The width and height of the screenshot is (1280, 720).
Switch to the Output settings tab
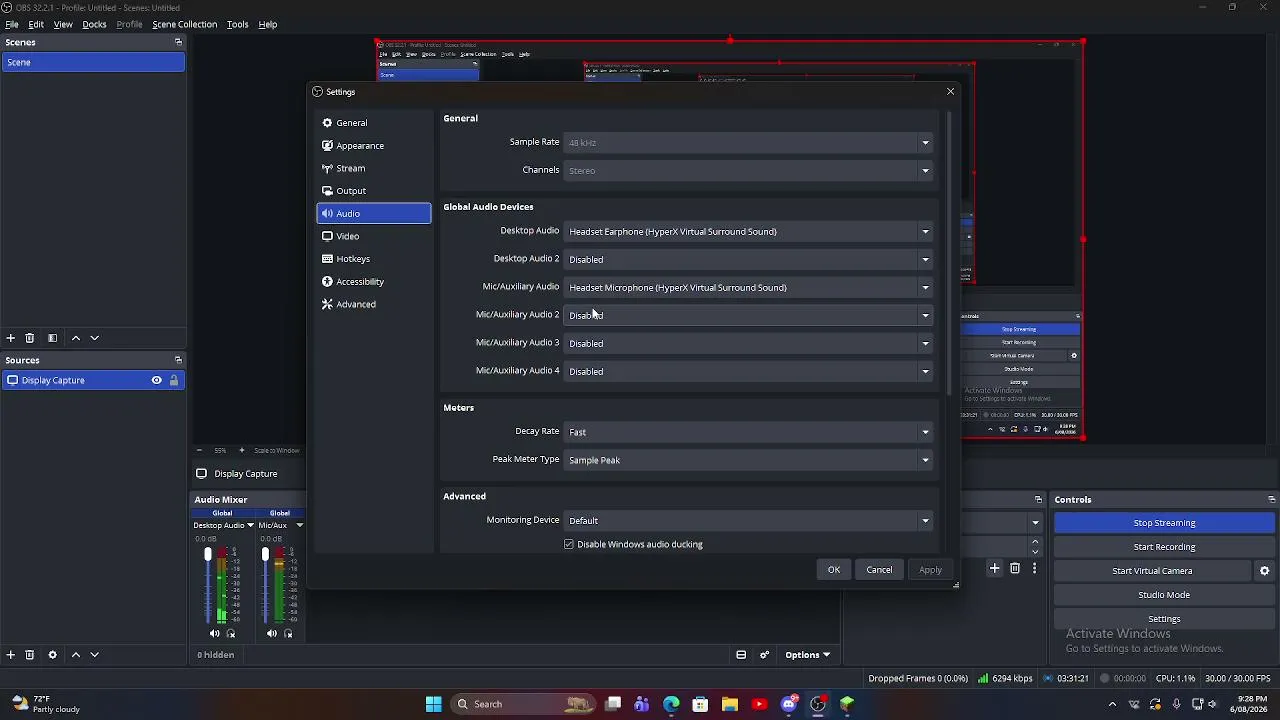pos(374,191)
